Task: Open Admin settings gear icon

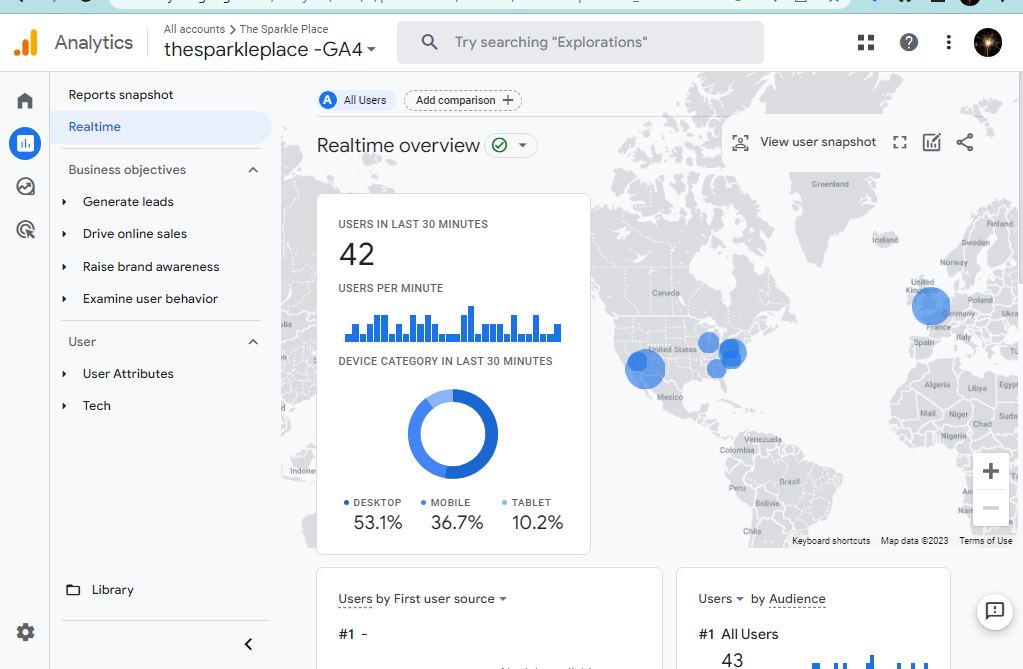Action: point(25,632)
